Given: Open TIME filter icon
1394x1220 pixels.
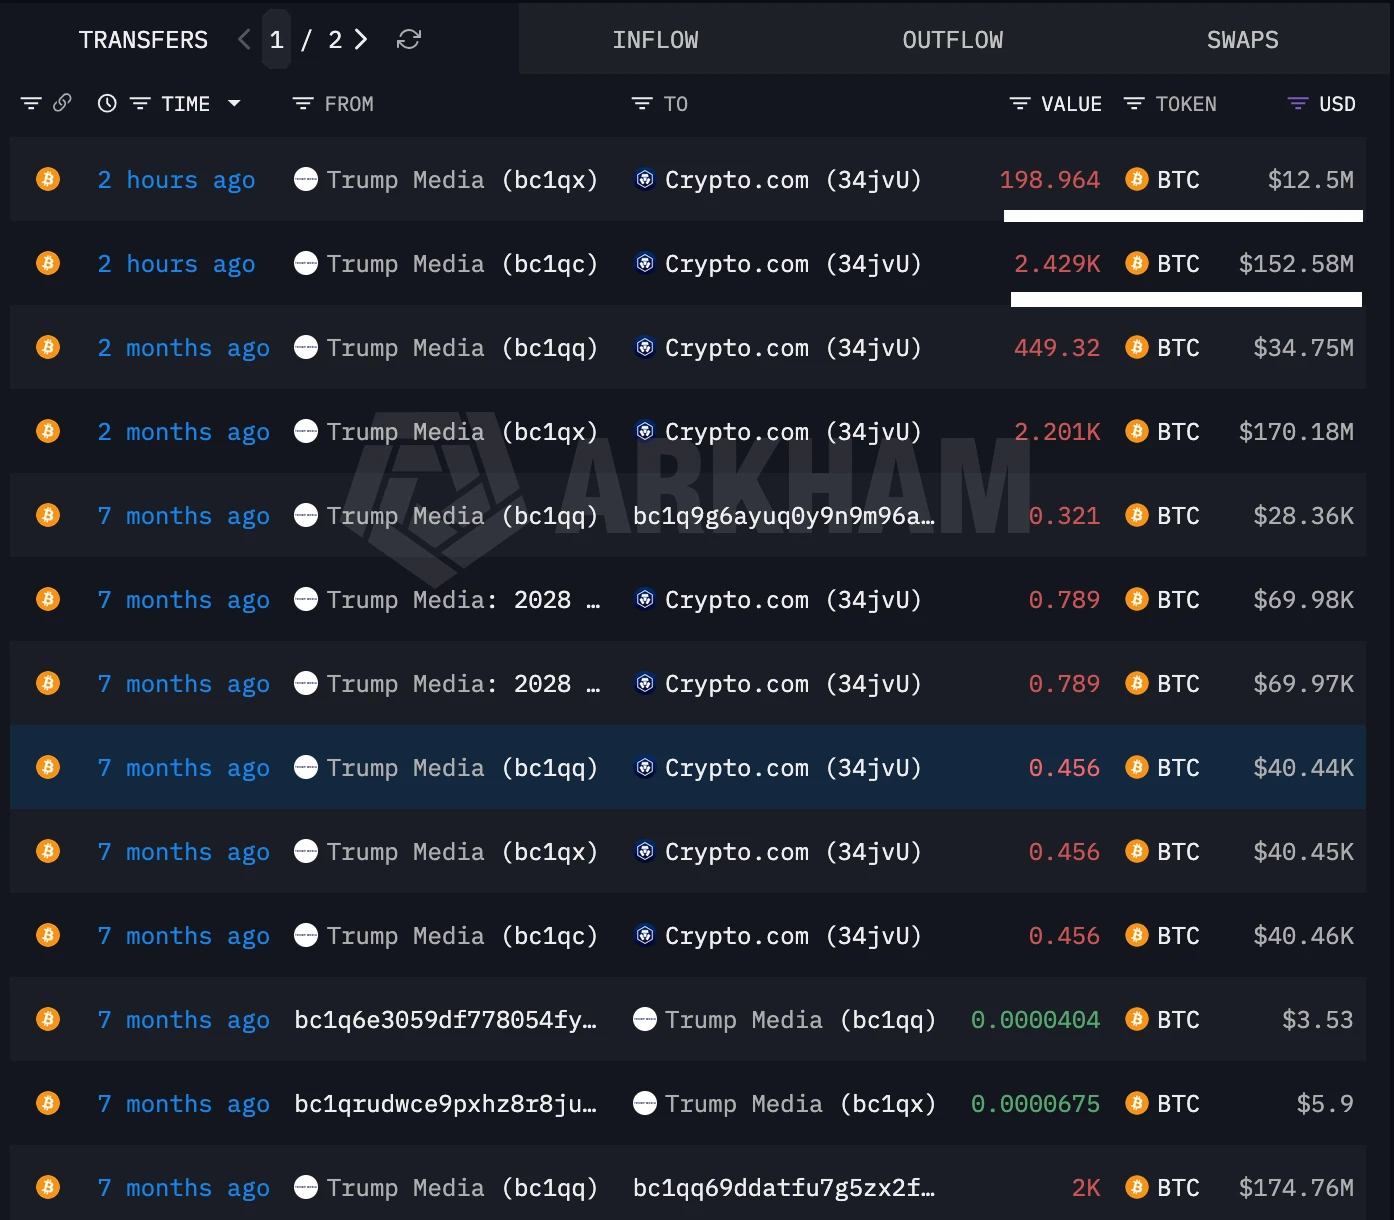Looking at the screenshot, I should point(140,103).
